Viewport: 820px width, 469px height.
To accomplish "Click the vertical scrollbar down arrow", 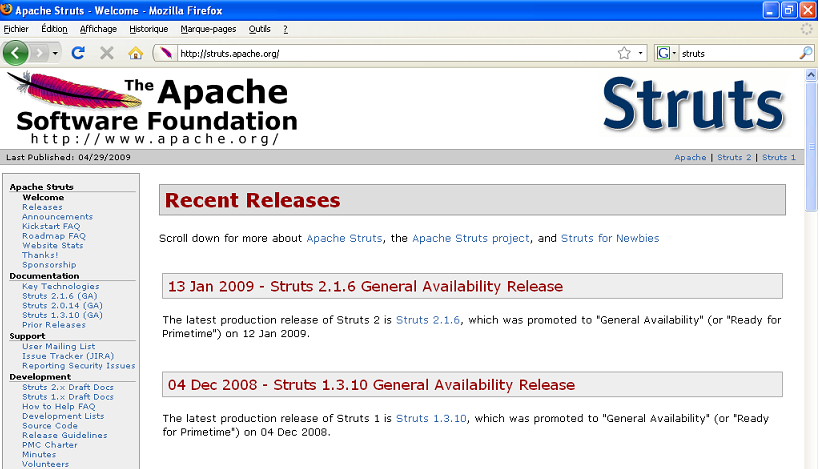I will pyautogui.click(x=811, y=462).
